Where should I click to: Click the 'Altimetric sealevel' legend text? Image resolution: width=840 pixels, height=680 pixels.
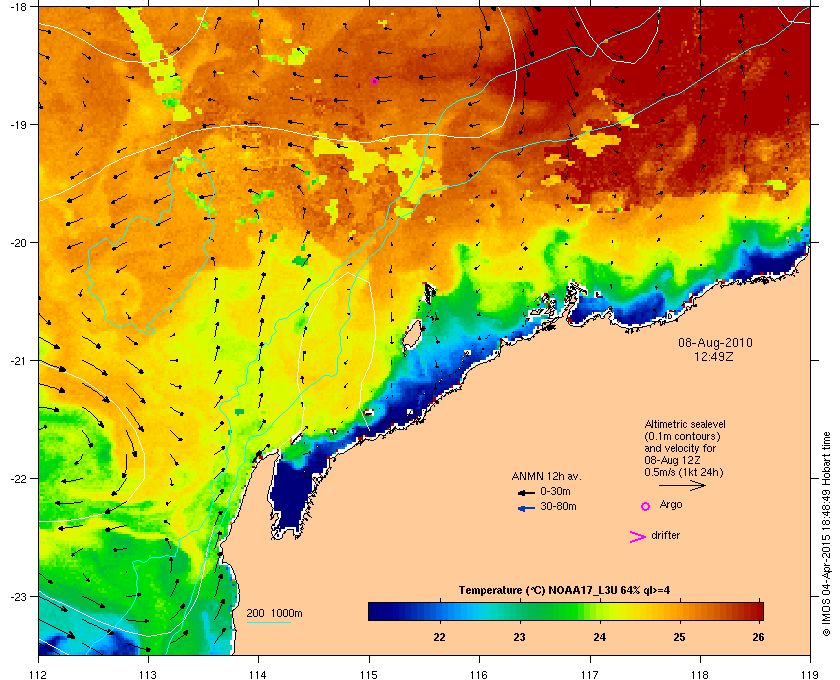[x=685, y=424]
